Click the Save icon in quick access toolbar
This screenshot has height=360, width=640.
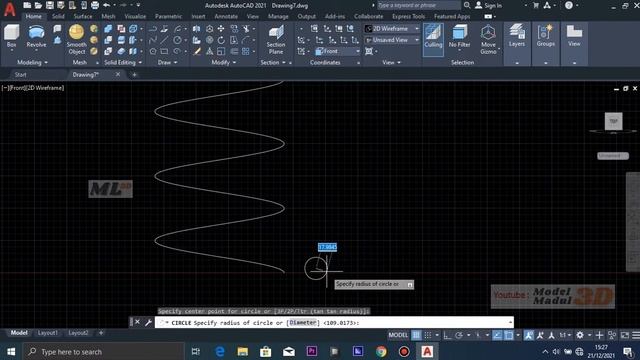coord(50,5)
